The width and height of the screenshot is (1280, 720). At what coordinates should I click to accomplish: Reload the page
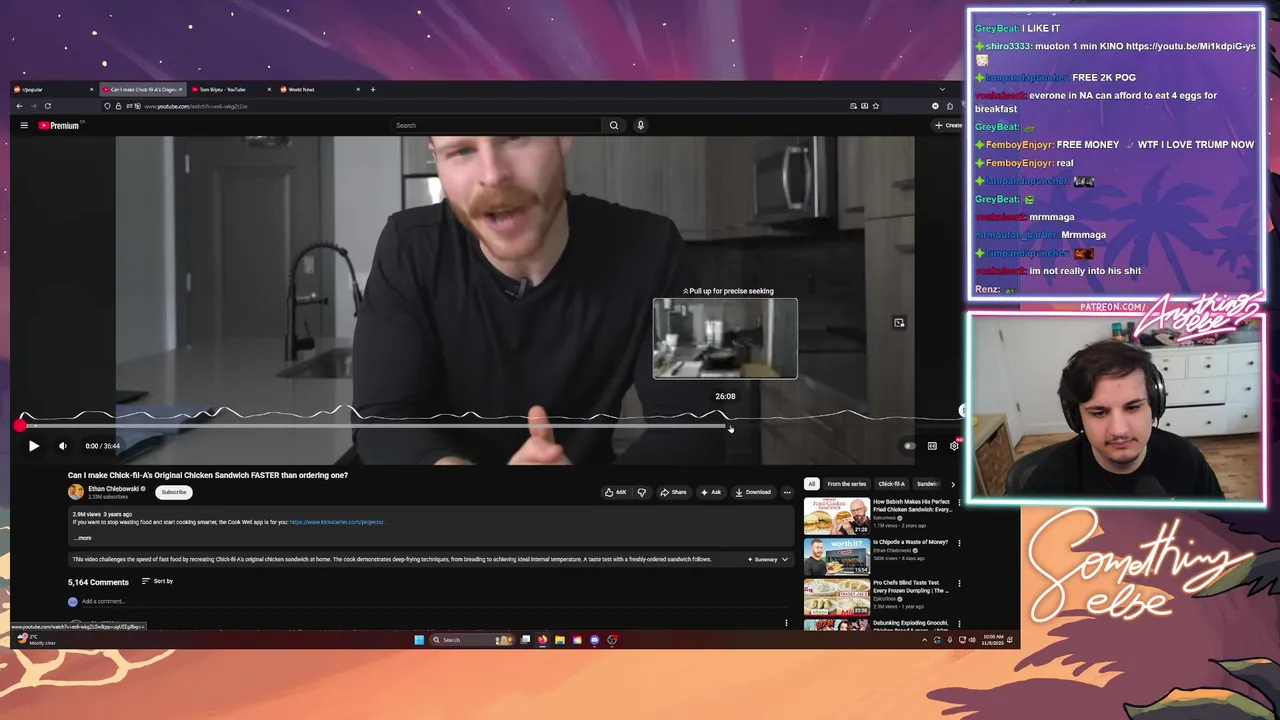point(47,106)
